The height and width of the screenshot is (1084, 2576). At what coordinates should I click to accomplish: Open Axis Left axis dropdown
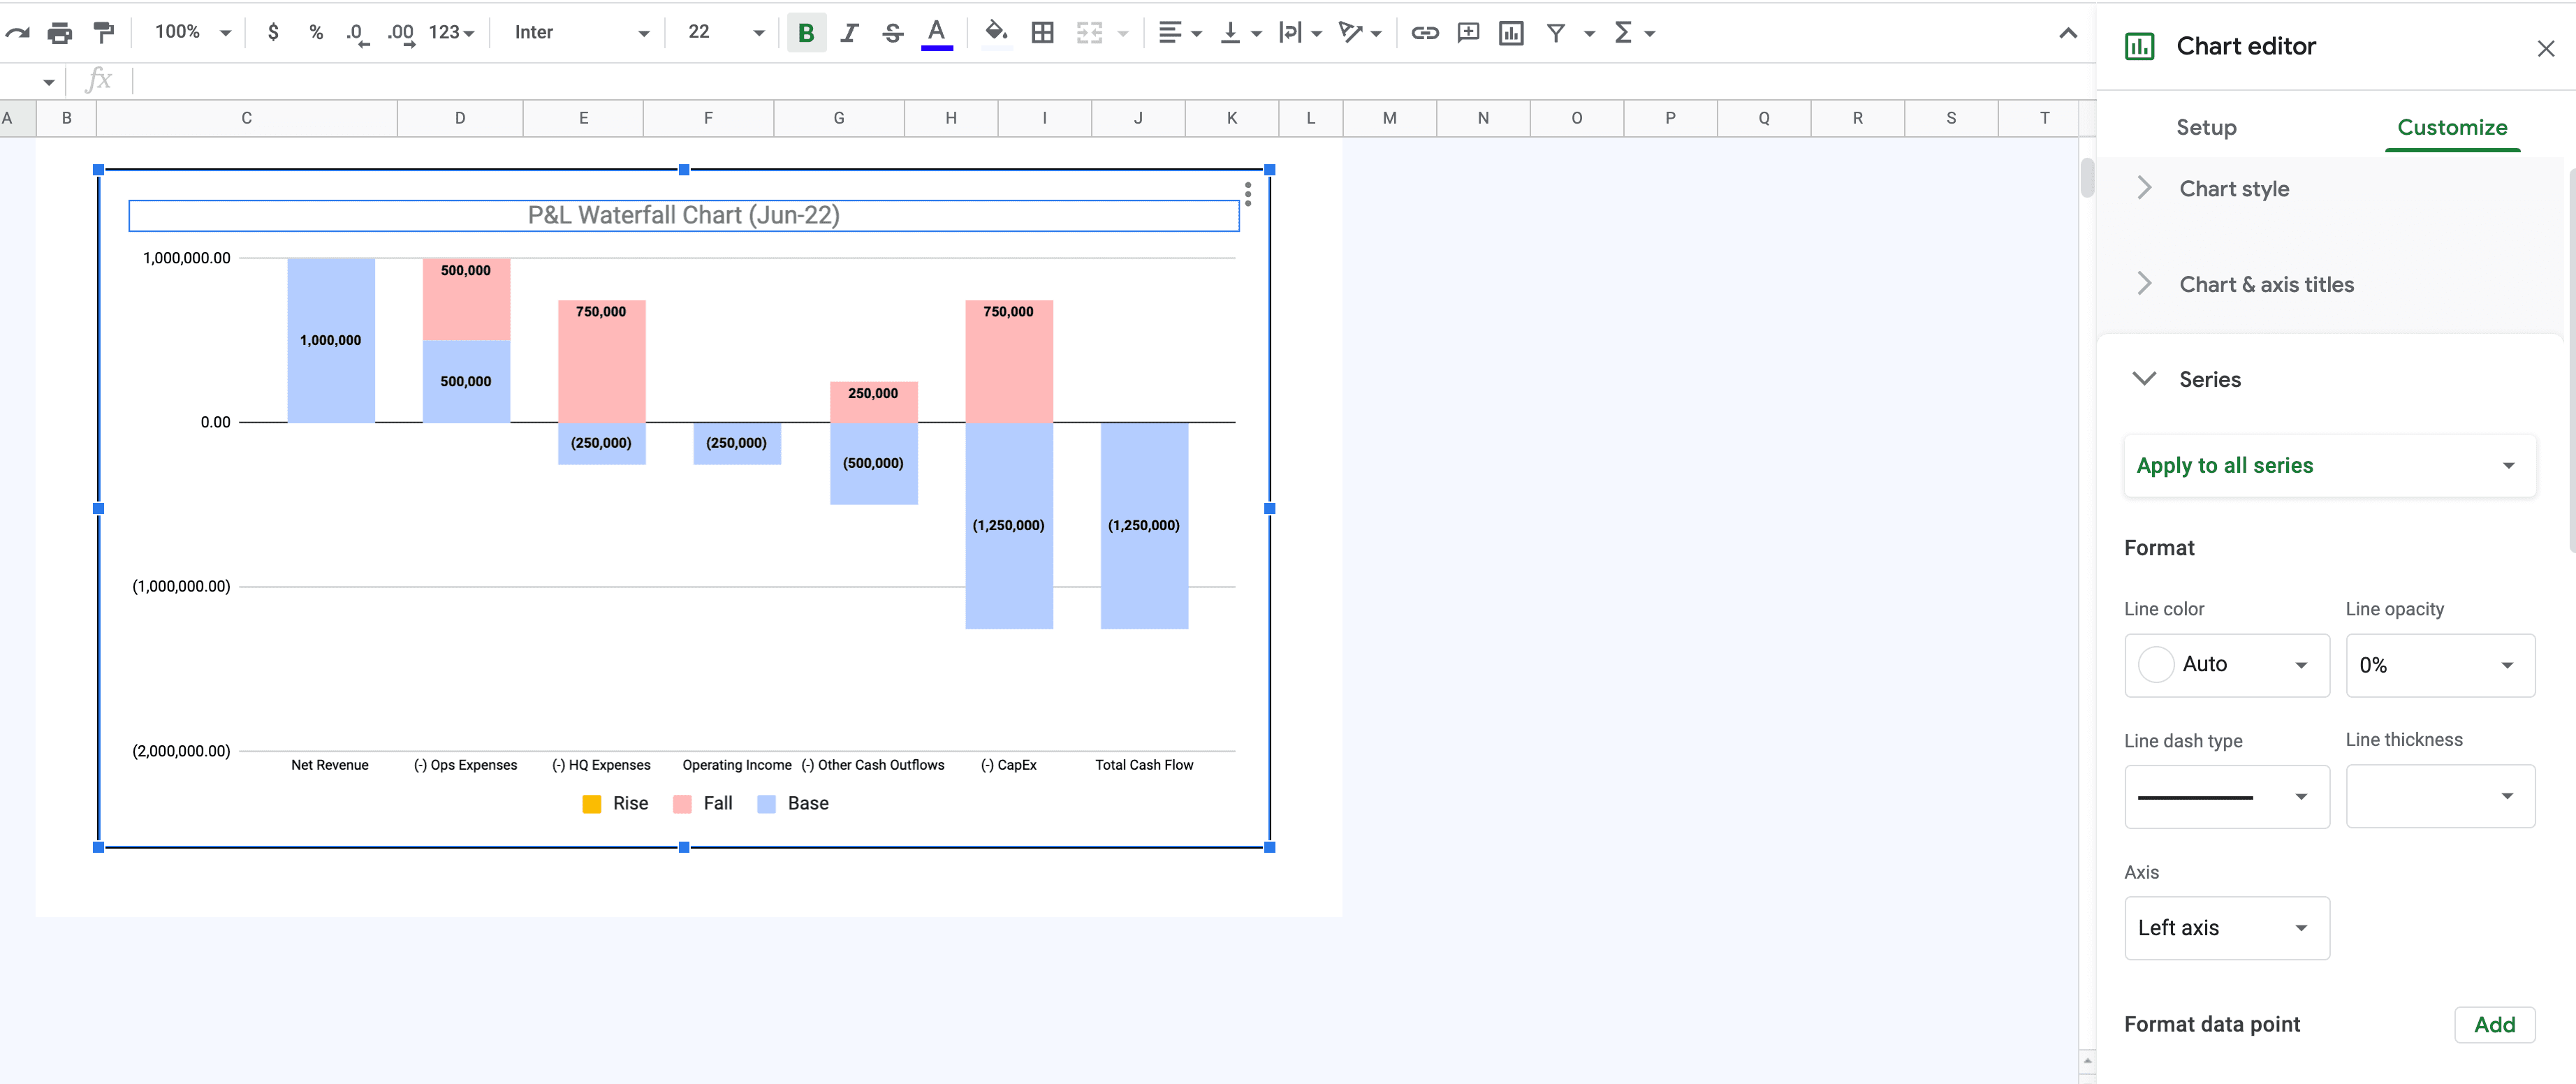pos(2226,928)
